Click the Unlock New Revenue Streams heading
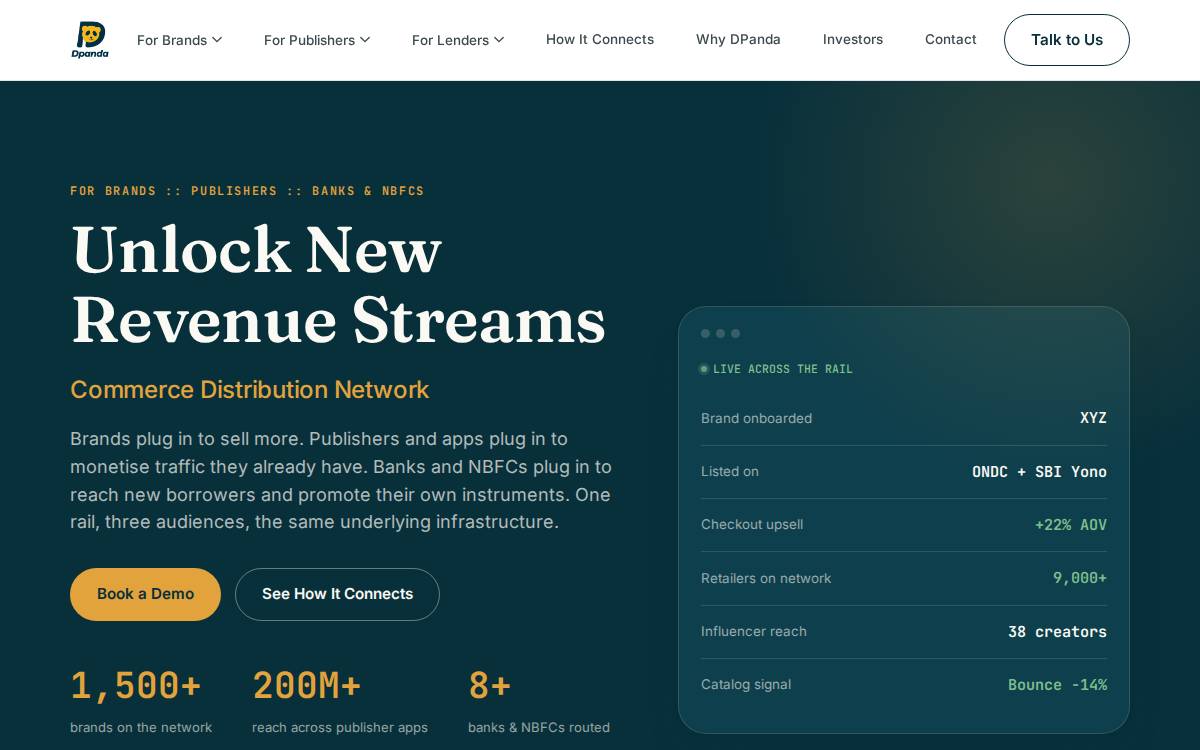 (x=338, y=285)
